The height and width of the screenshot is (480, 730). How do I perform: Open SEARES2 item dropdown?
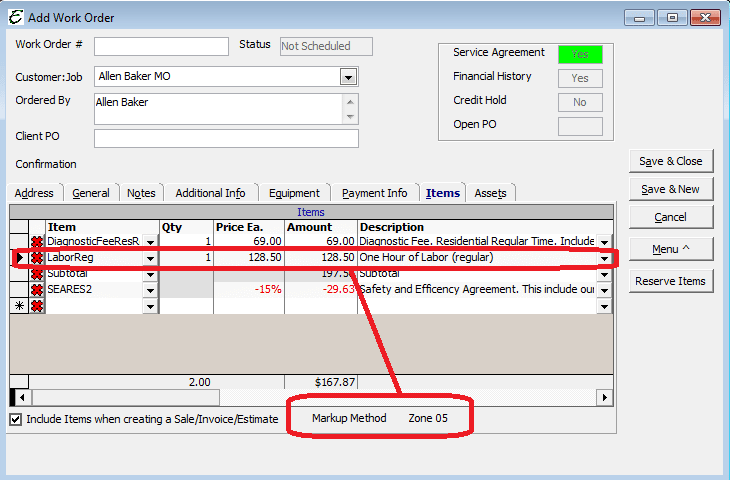pyautogui.click(x=150, y=291)
